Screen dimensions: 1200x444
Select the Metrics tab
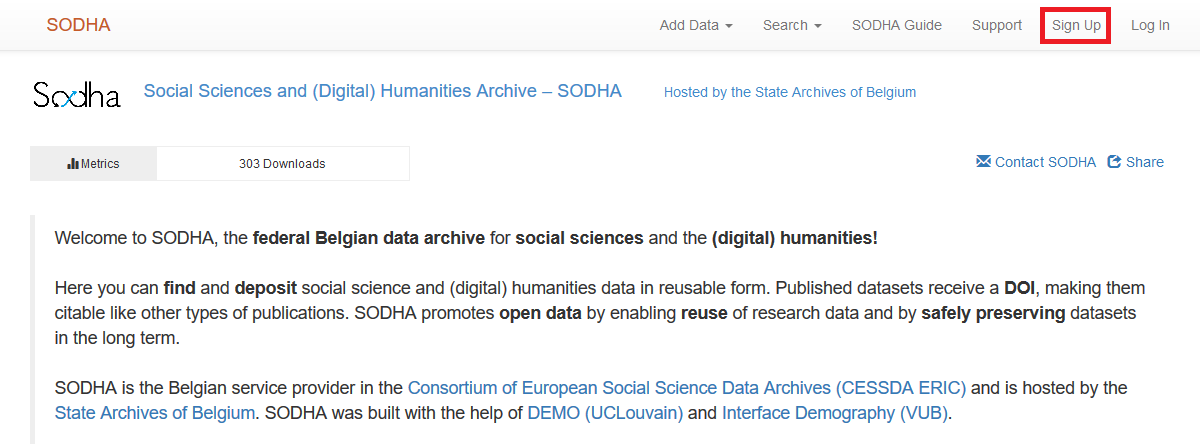93,164
